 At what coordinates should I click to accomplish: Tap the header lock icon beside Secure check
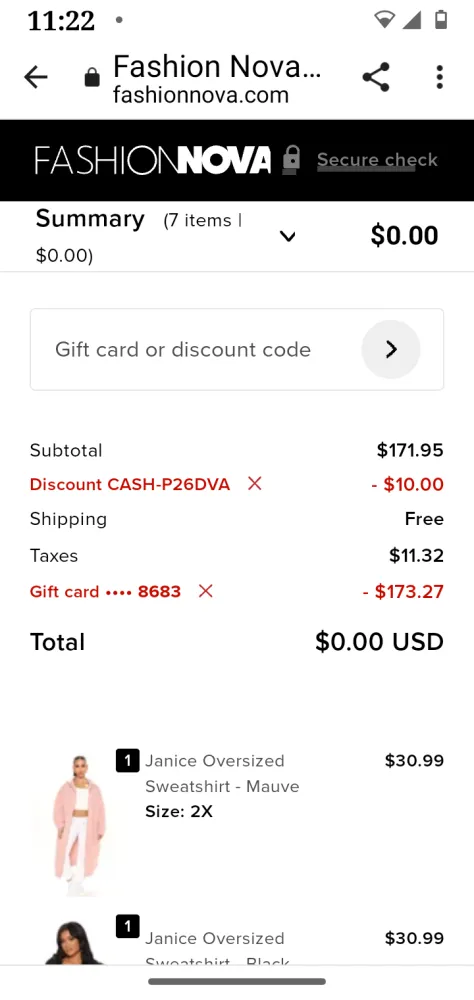292,159
